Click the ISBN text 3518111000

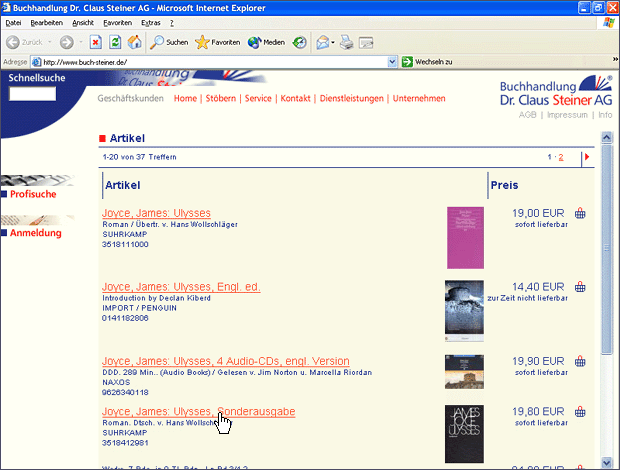(125, 245)
